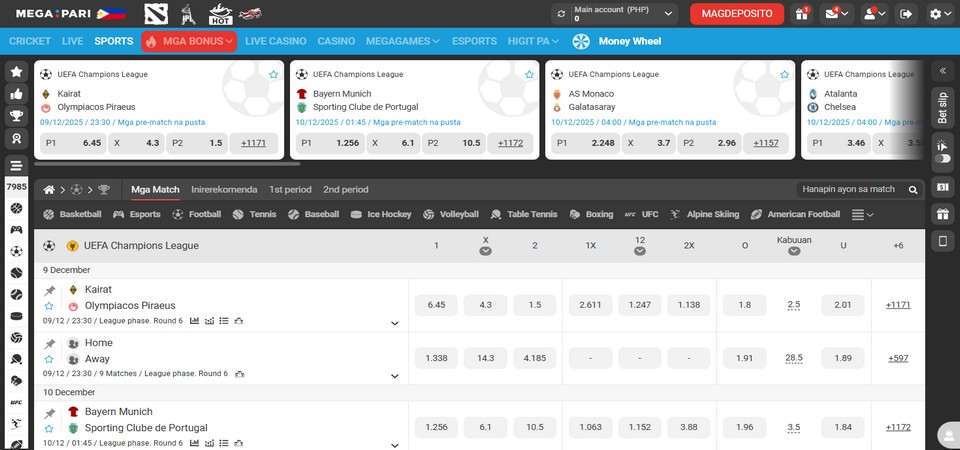Select 6.45 odds for Kairat win in list

pyautogui.click(x=436, y=305)
